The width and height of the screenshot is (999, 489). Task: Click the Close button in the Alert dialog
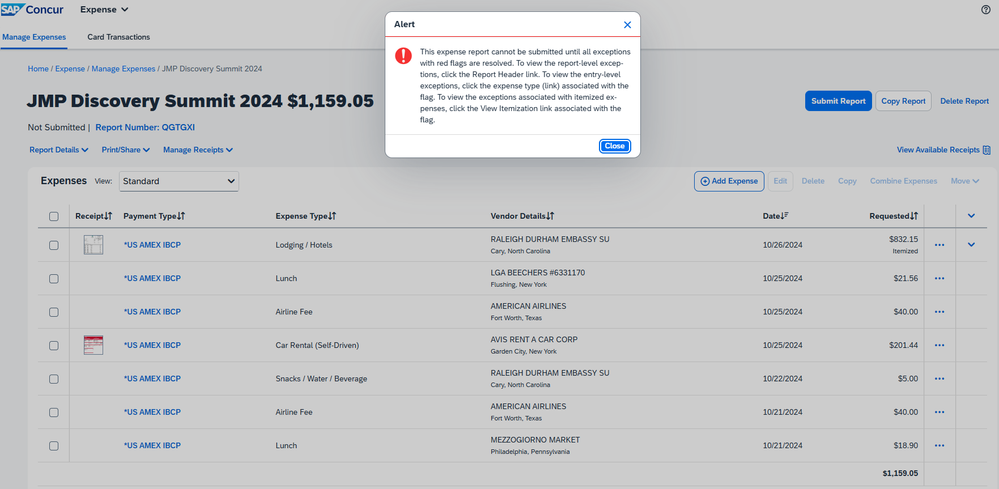click(x=615, y=146)
